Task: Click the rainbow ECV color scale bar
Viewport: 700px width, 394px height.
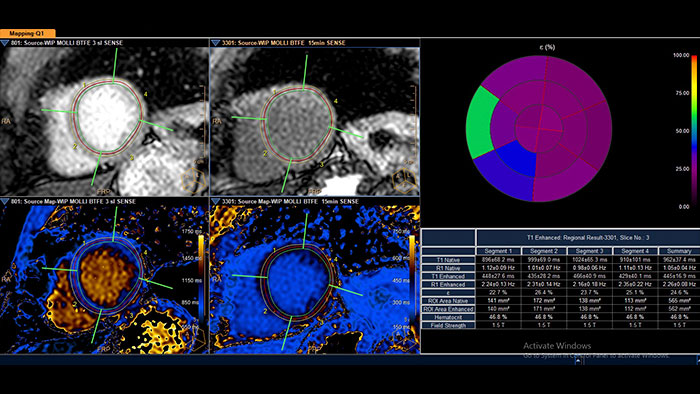Action: [694, 131]
